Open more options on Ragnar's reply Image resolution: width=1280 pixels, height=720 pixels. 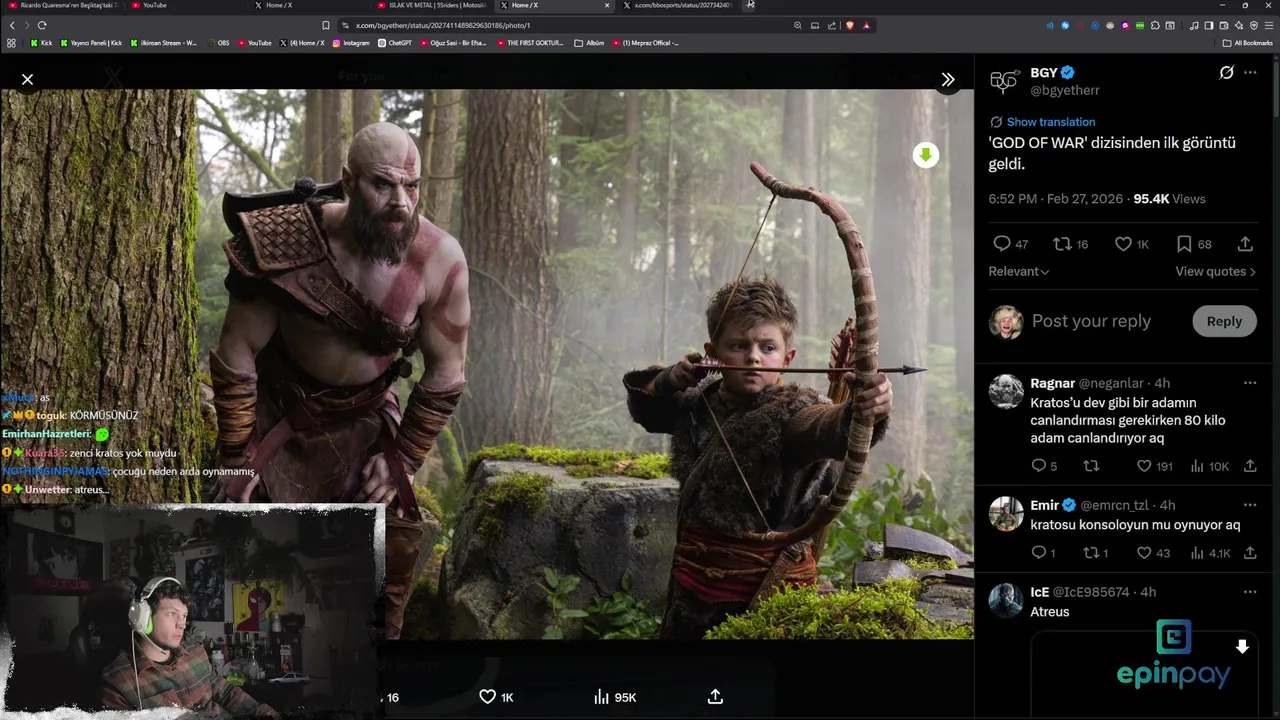coord(1250,383)
